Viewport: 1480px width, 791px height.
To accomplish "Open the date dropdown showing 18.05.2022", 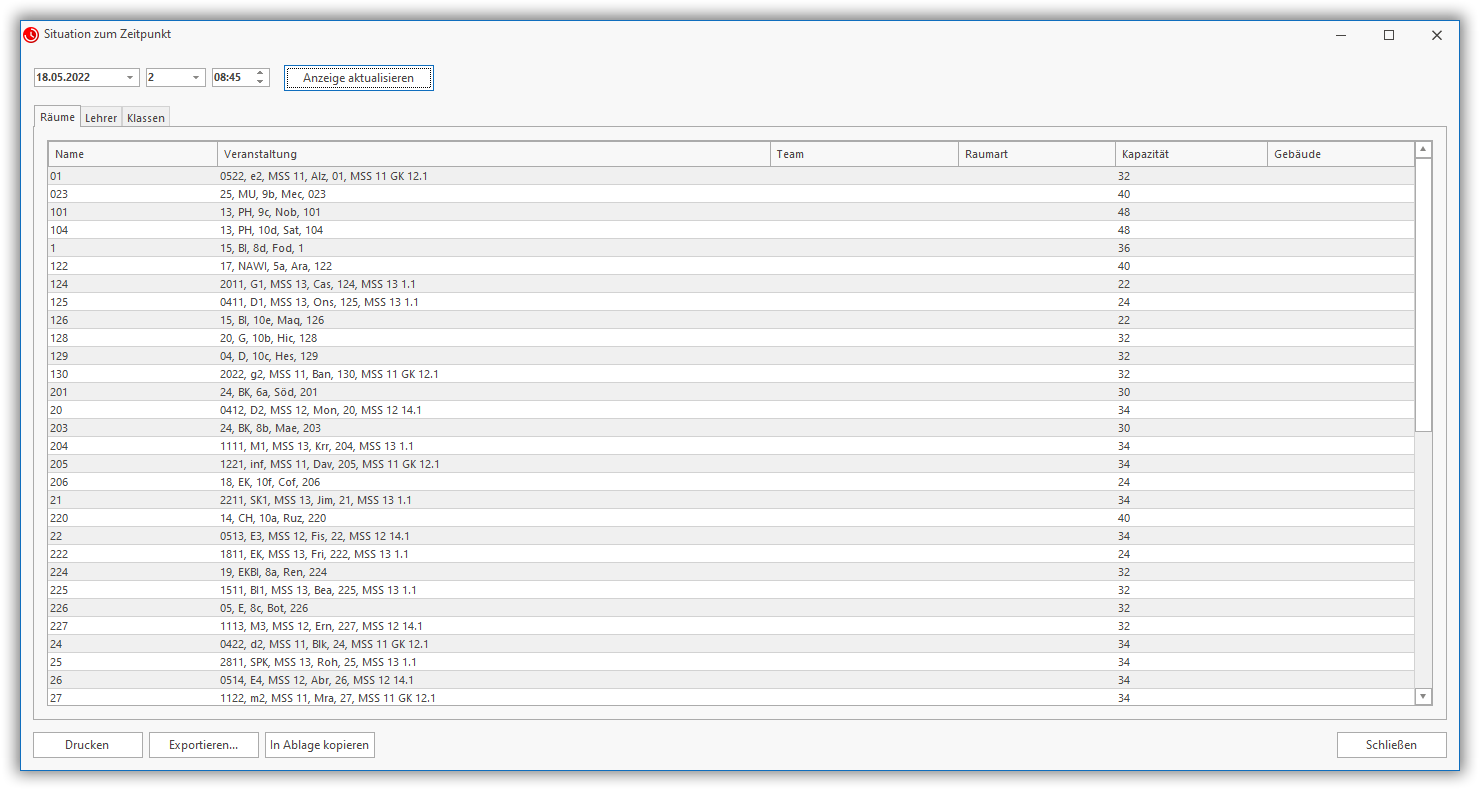I will point(131,78).
